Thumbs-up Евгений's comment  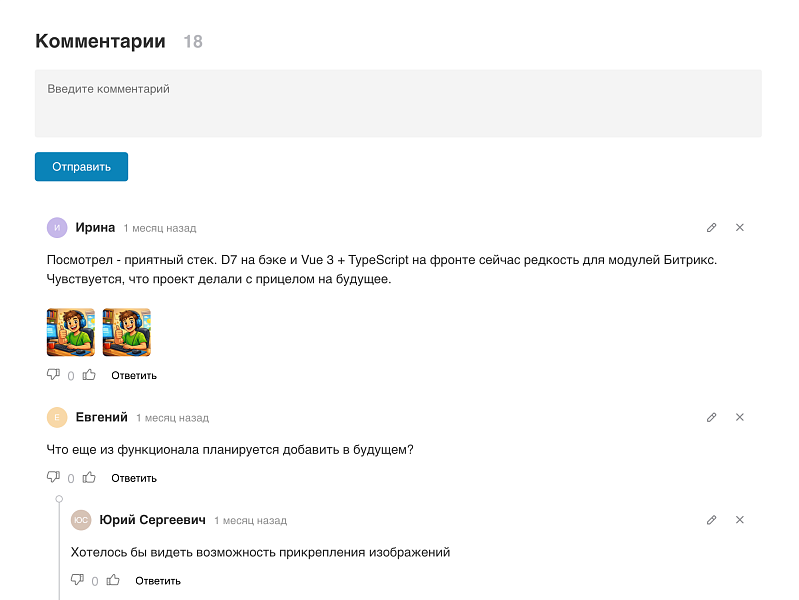pyautogui.click(x=89, y=478)
